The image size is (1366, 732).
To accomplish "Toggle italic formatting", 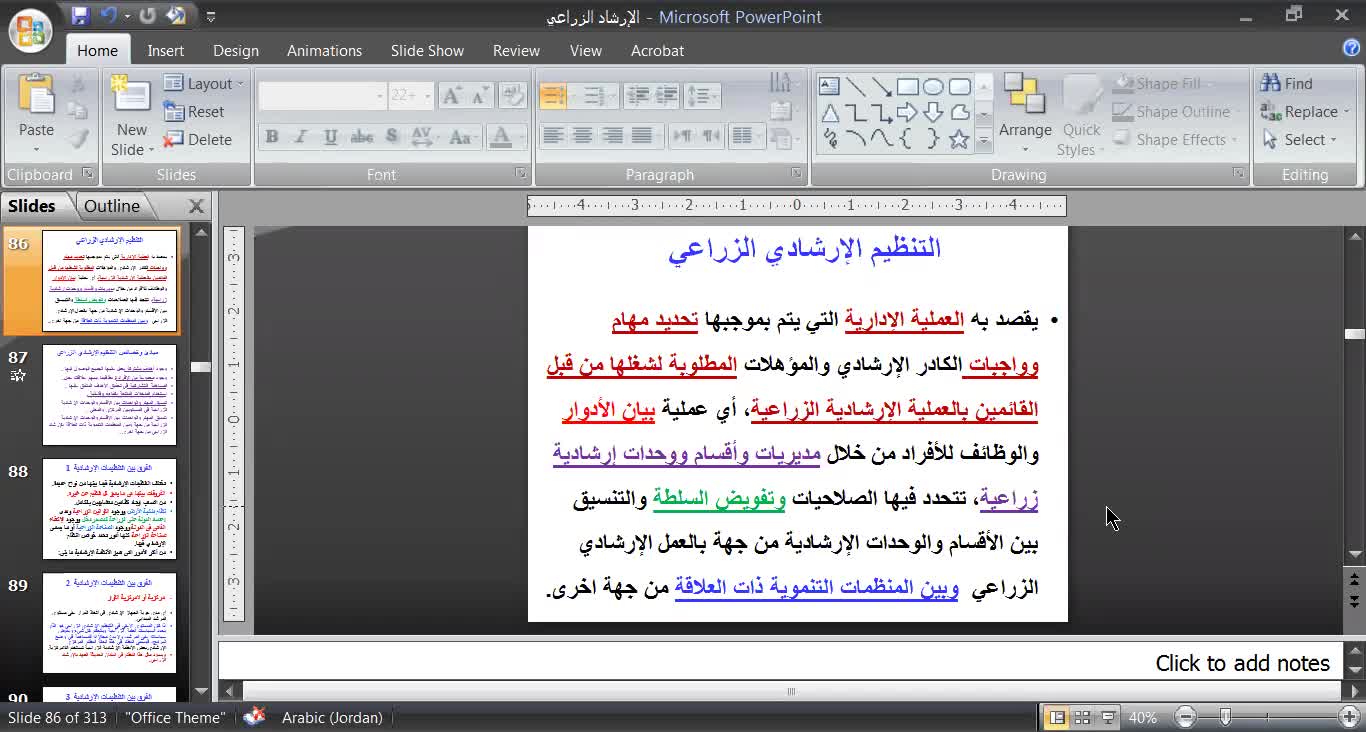I will pyautogui.click(x=301, y=137).
